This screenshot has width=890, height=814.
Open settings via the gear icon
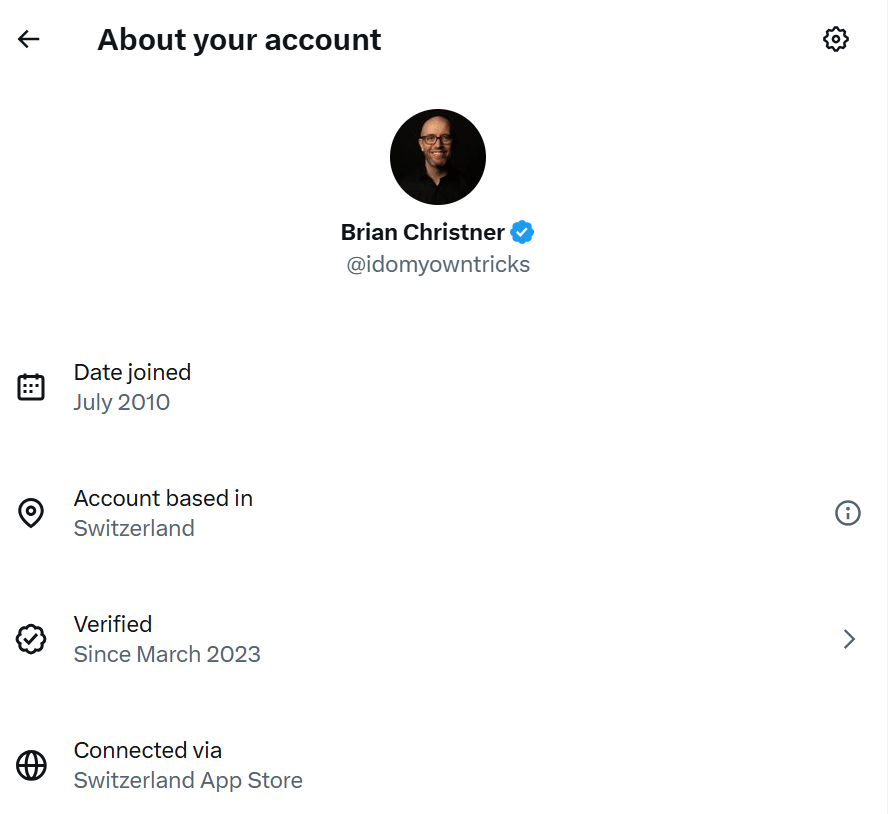point(835,39)
